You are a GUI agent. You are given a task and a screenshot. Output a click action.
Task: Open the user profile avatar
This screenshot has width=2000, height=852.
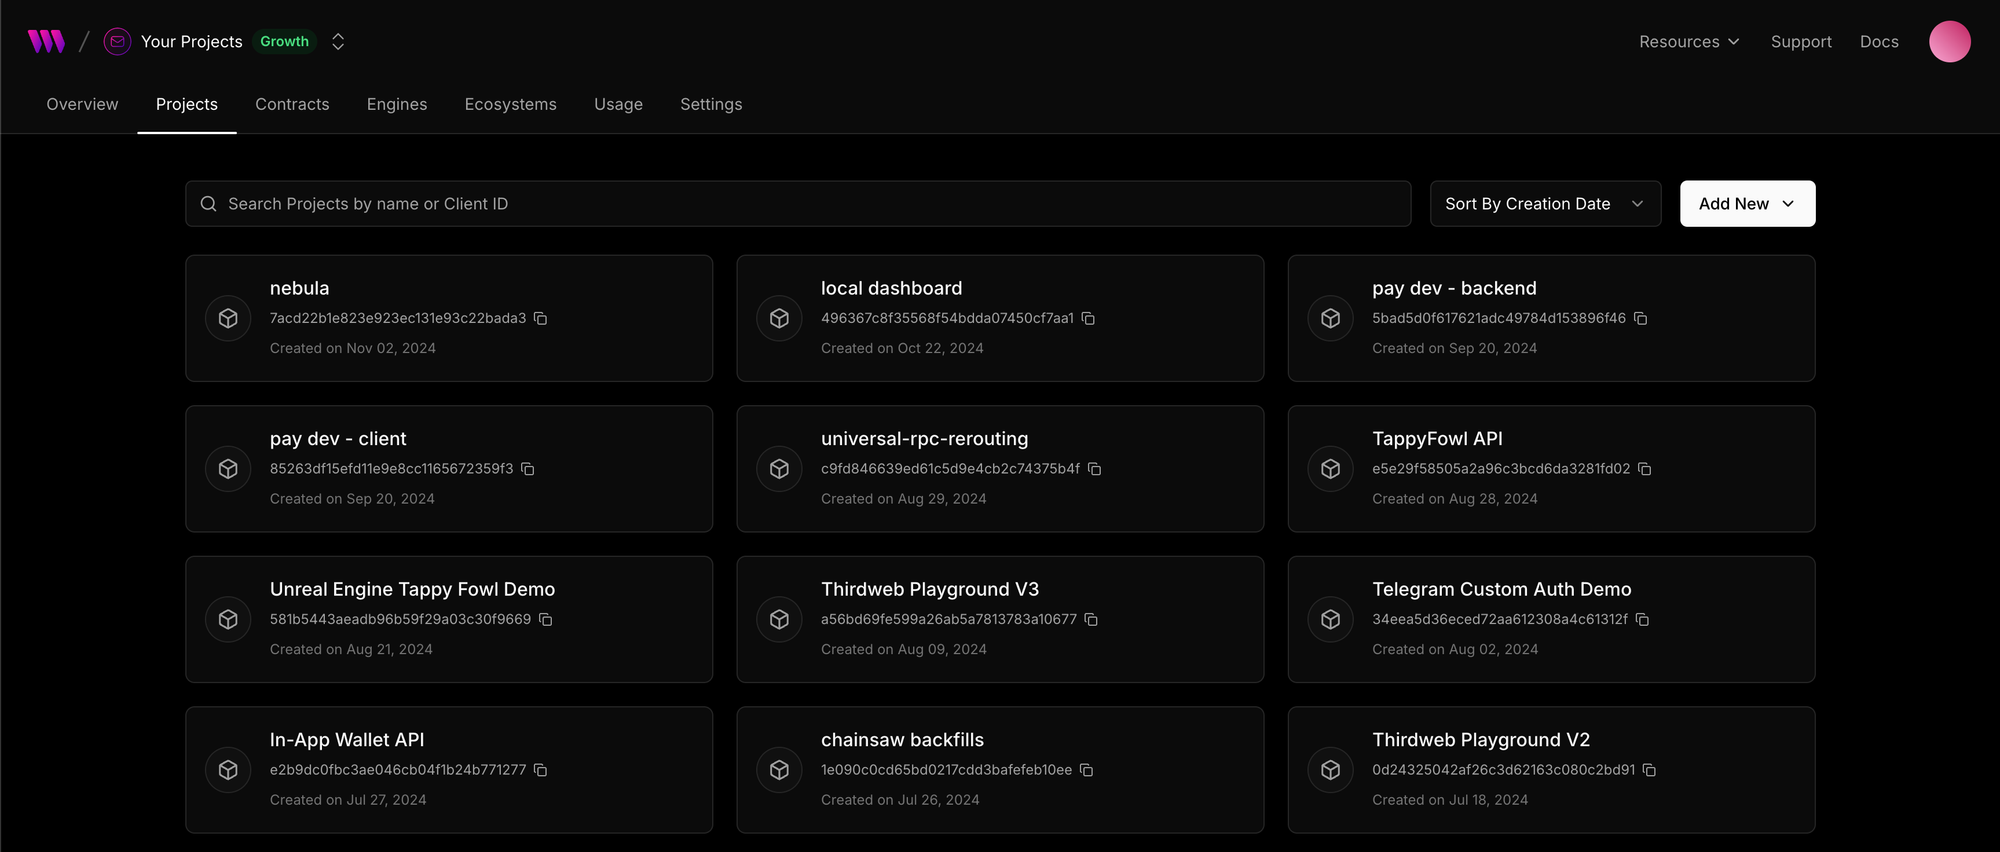pos(1949,41)
